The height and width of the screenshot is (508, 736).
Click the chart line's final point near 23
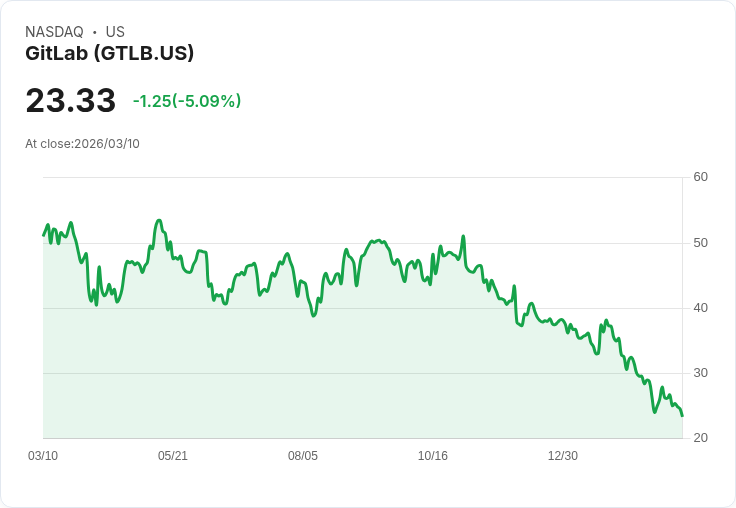[682, 416]
